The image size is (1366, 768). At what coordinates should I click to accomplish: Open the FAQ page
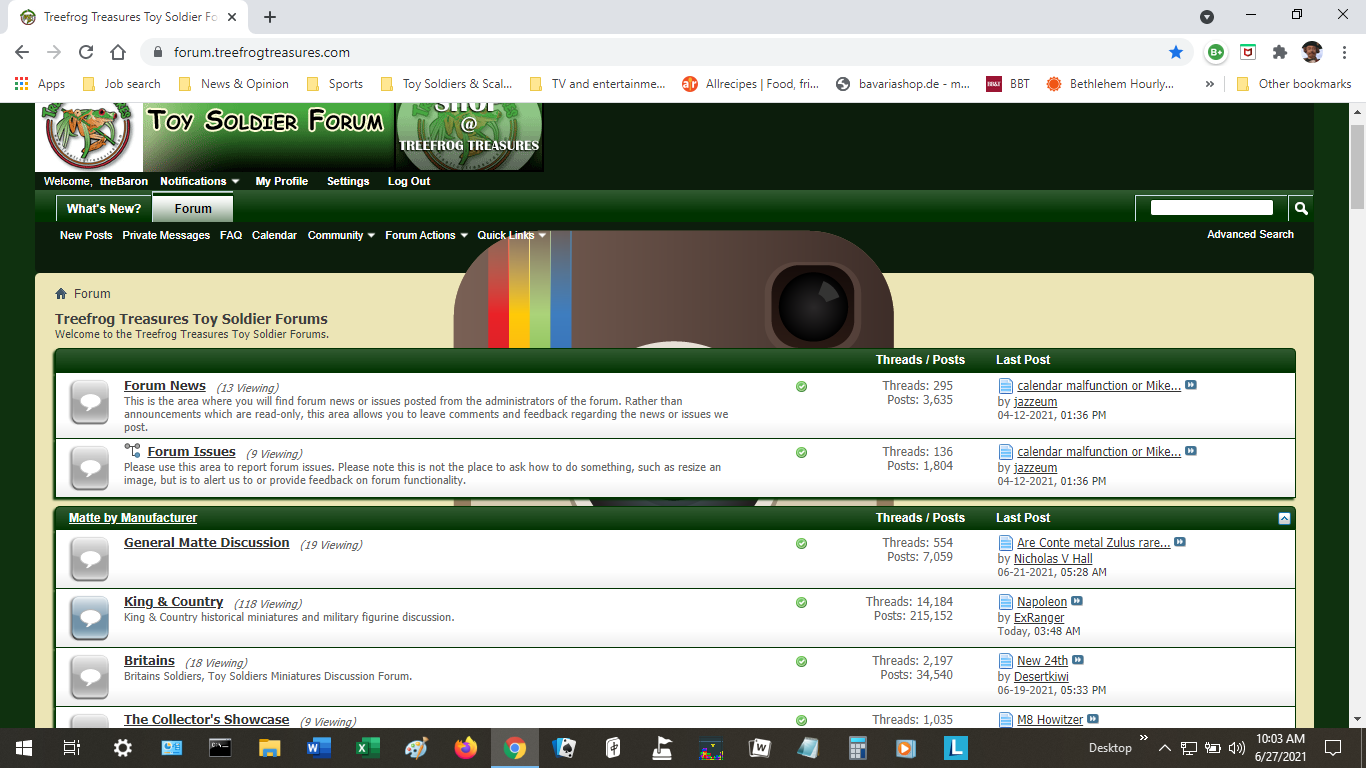[x=231, y=235]
